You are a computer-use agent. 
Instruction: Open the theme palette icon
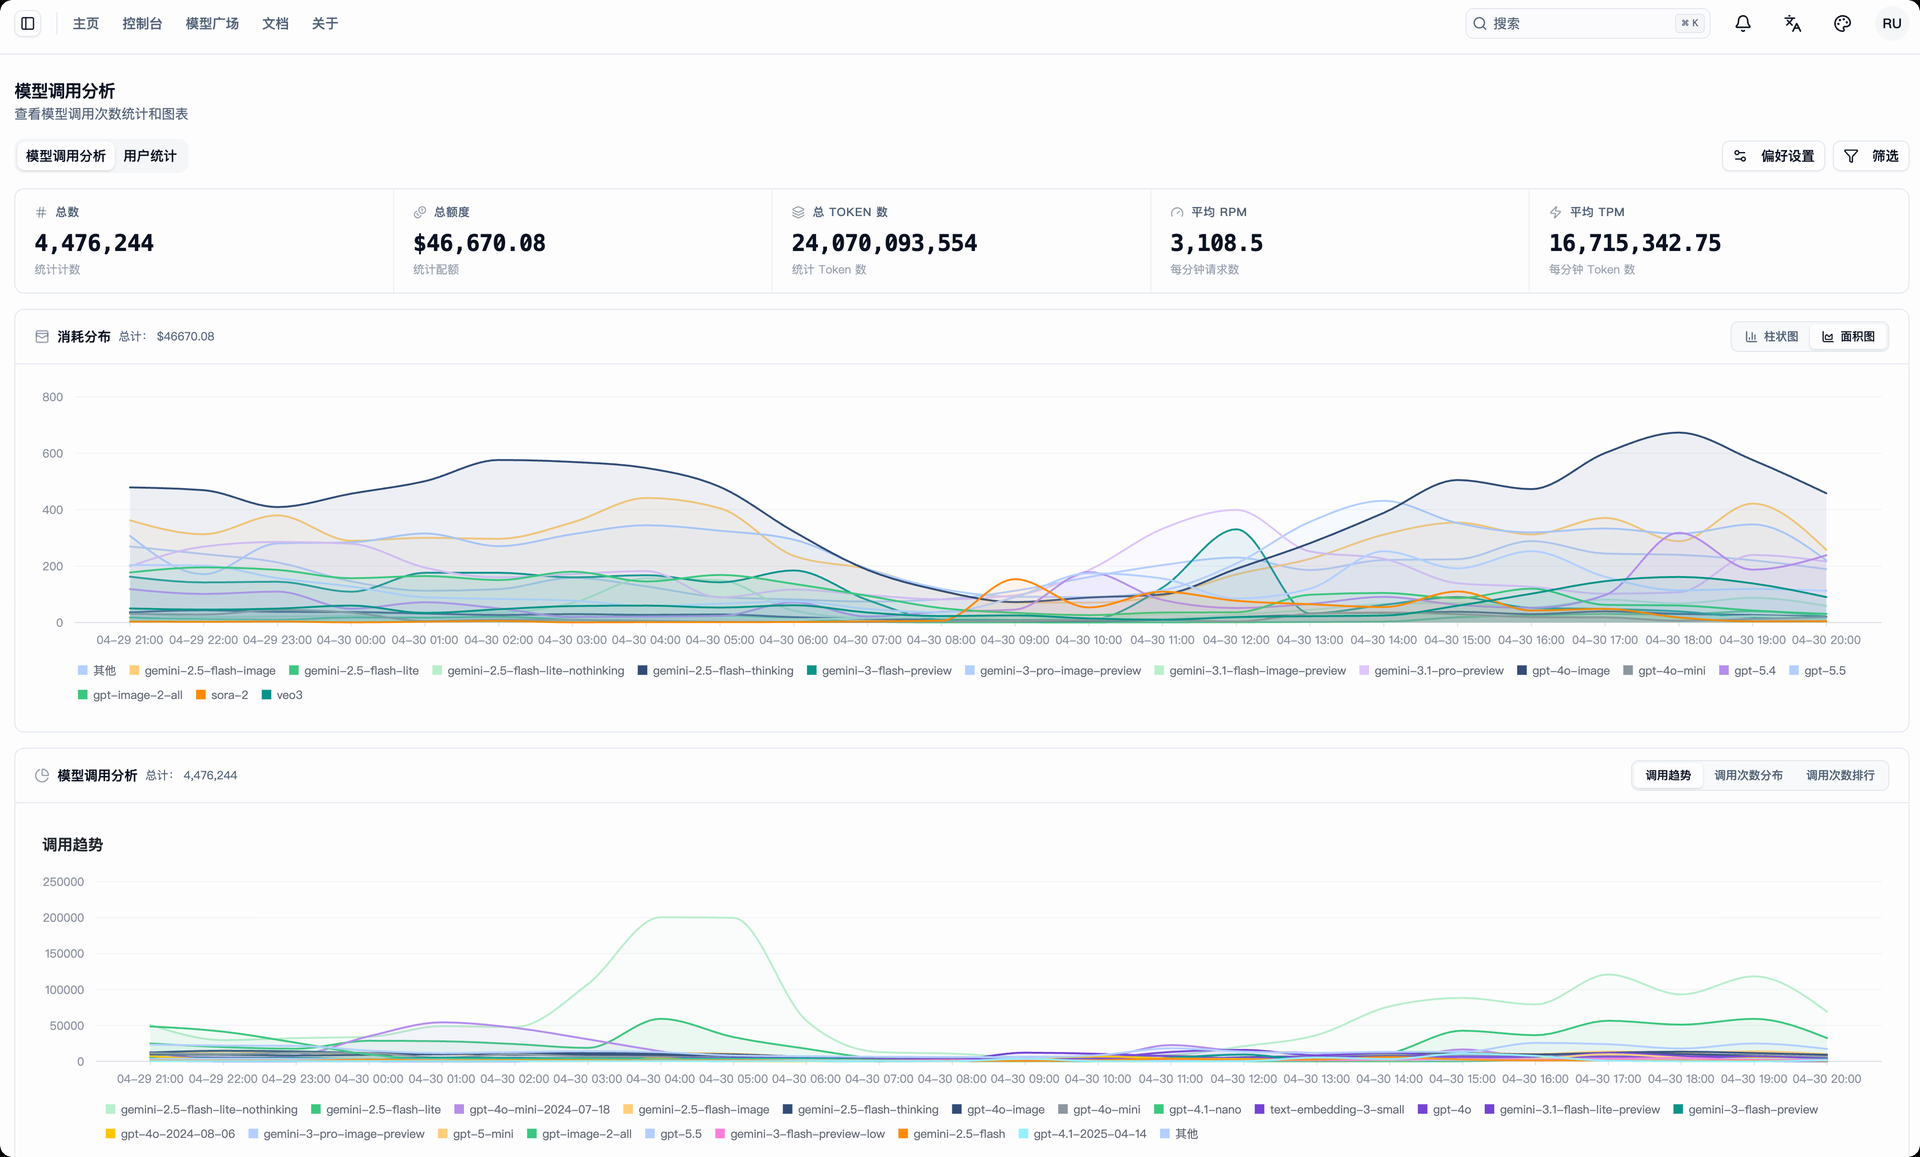(x=1842, y=23)
